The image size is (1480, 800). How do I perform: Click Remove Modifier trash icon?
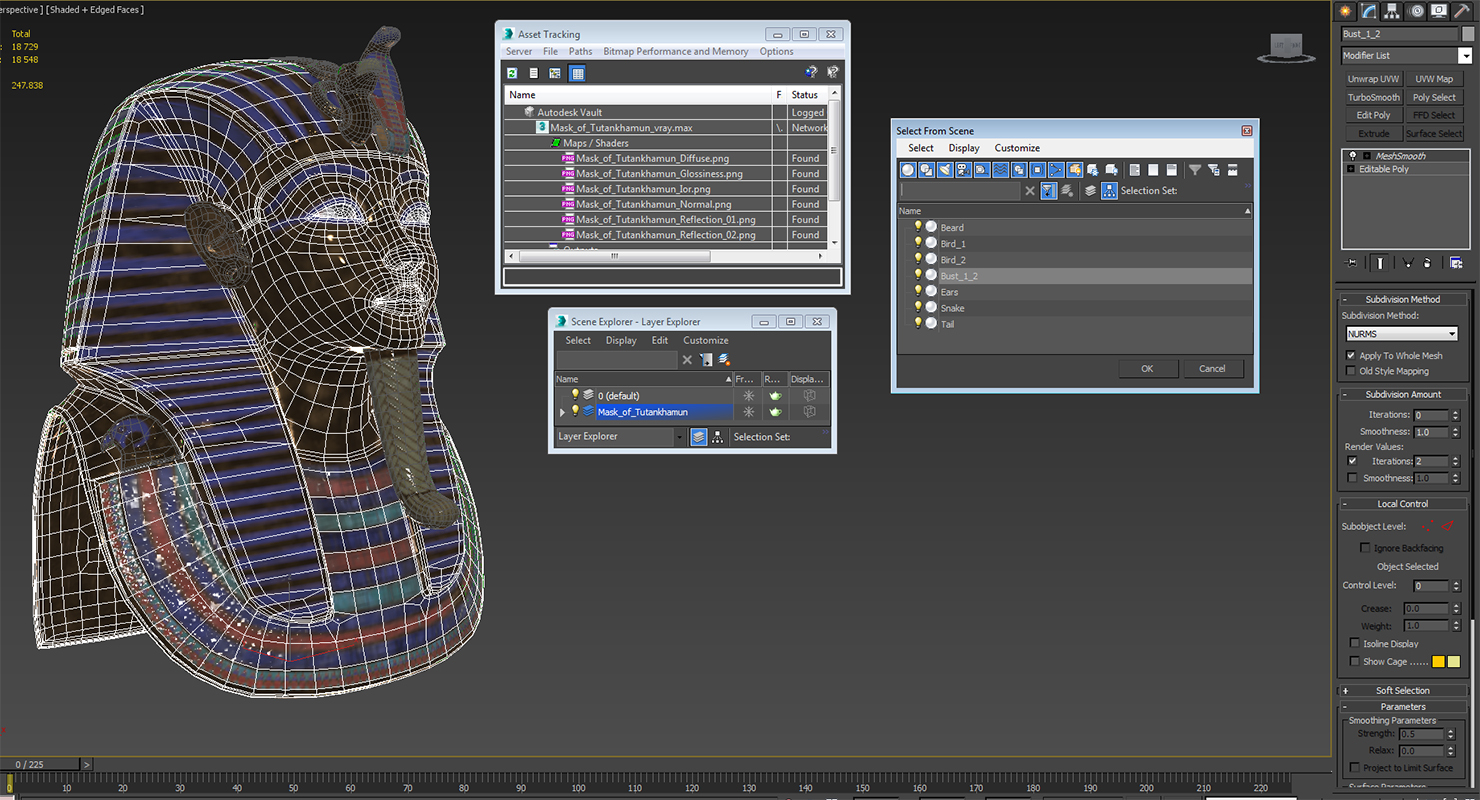(1427, 263)
